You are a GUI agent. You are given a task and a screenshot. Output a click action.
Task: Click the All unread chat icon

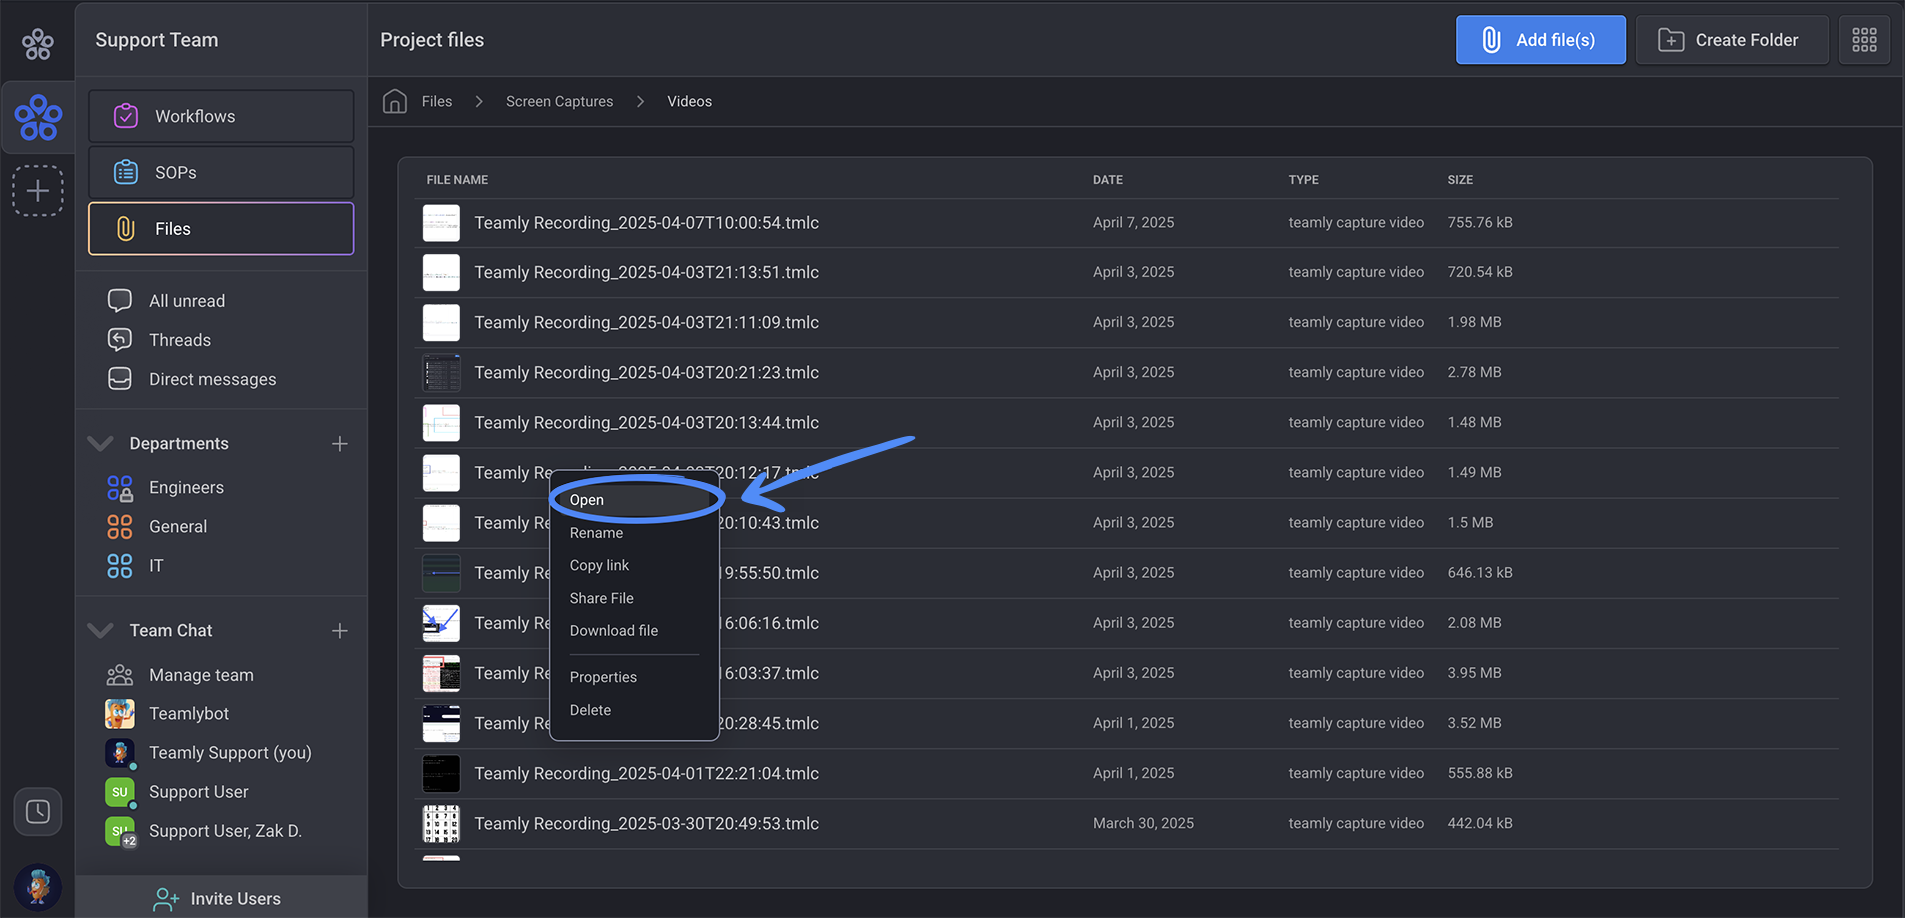click(x=120, y=300)
